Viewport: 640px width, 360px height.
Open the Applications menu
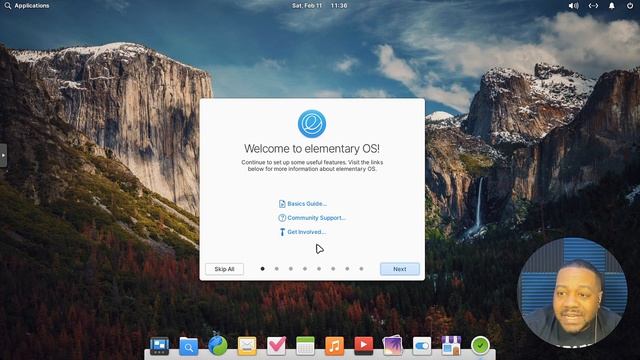click(x=27, y=6)
